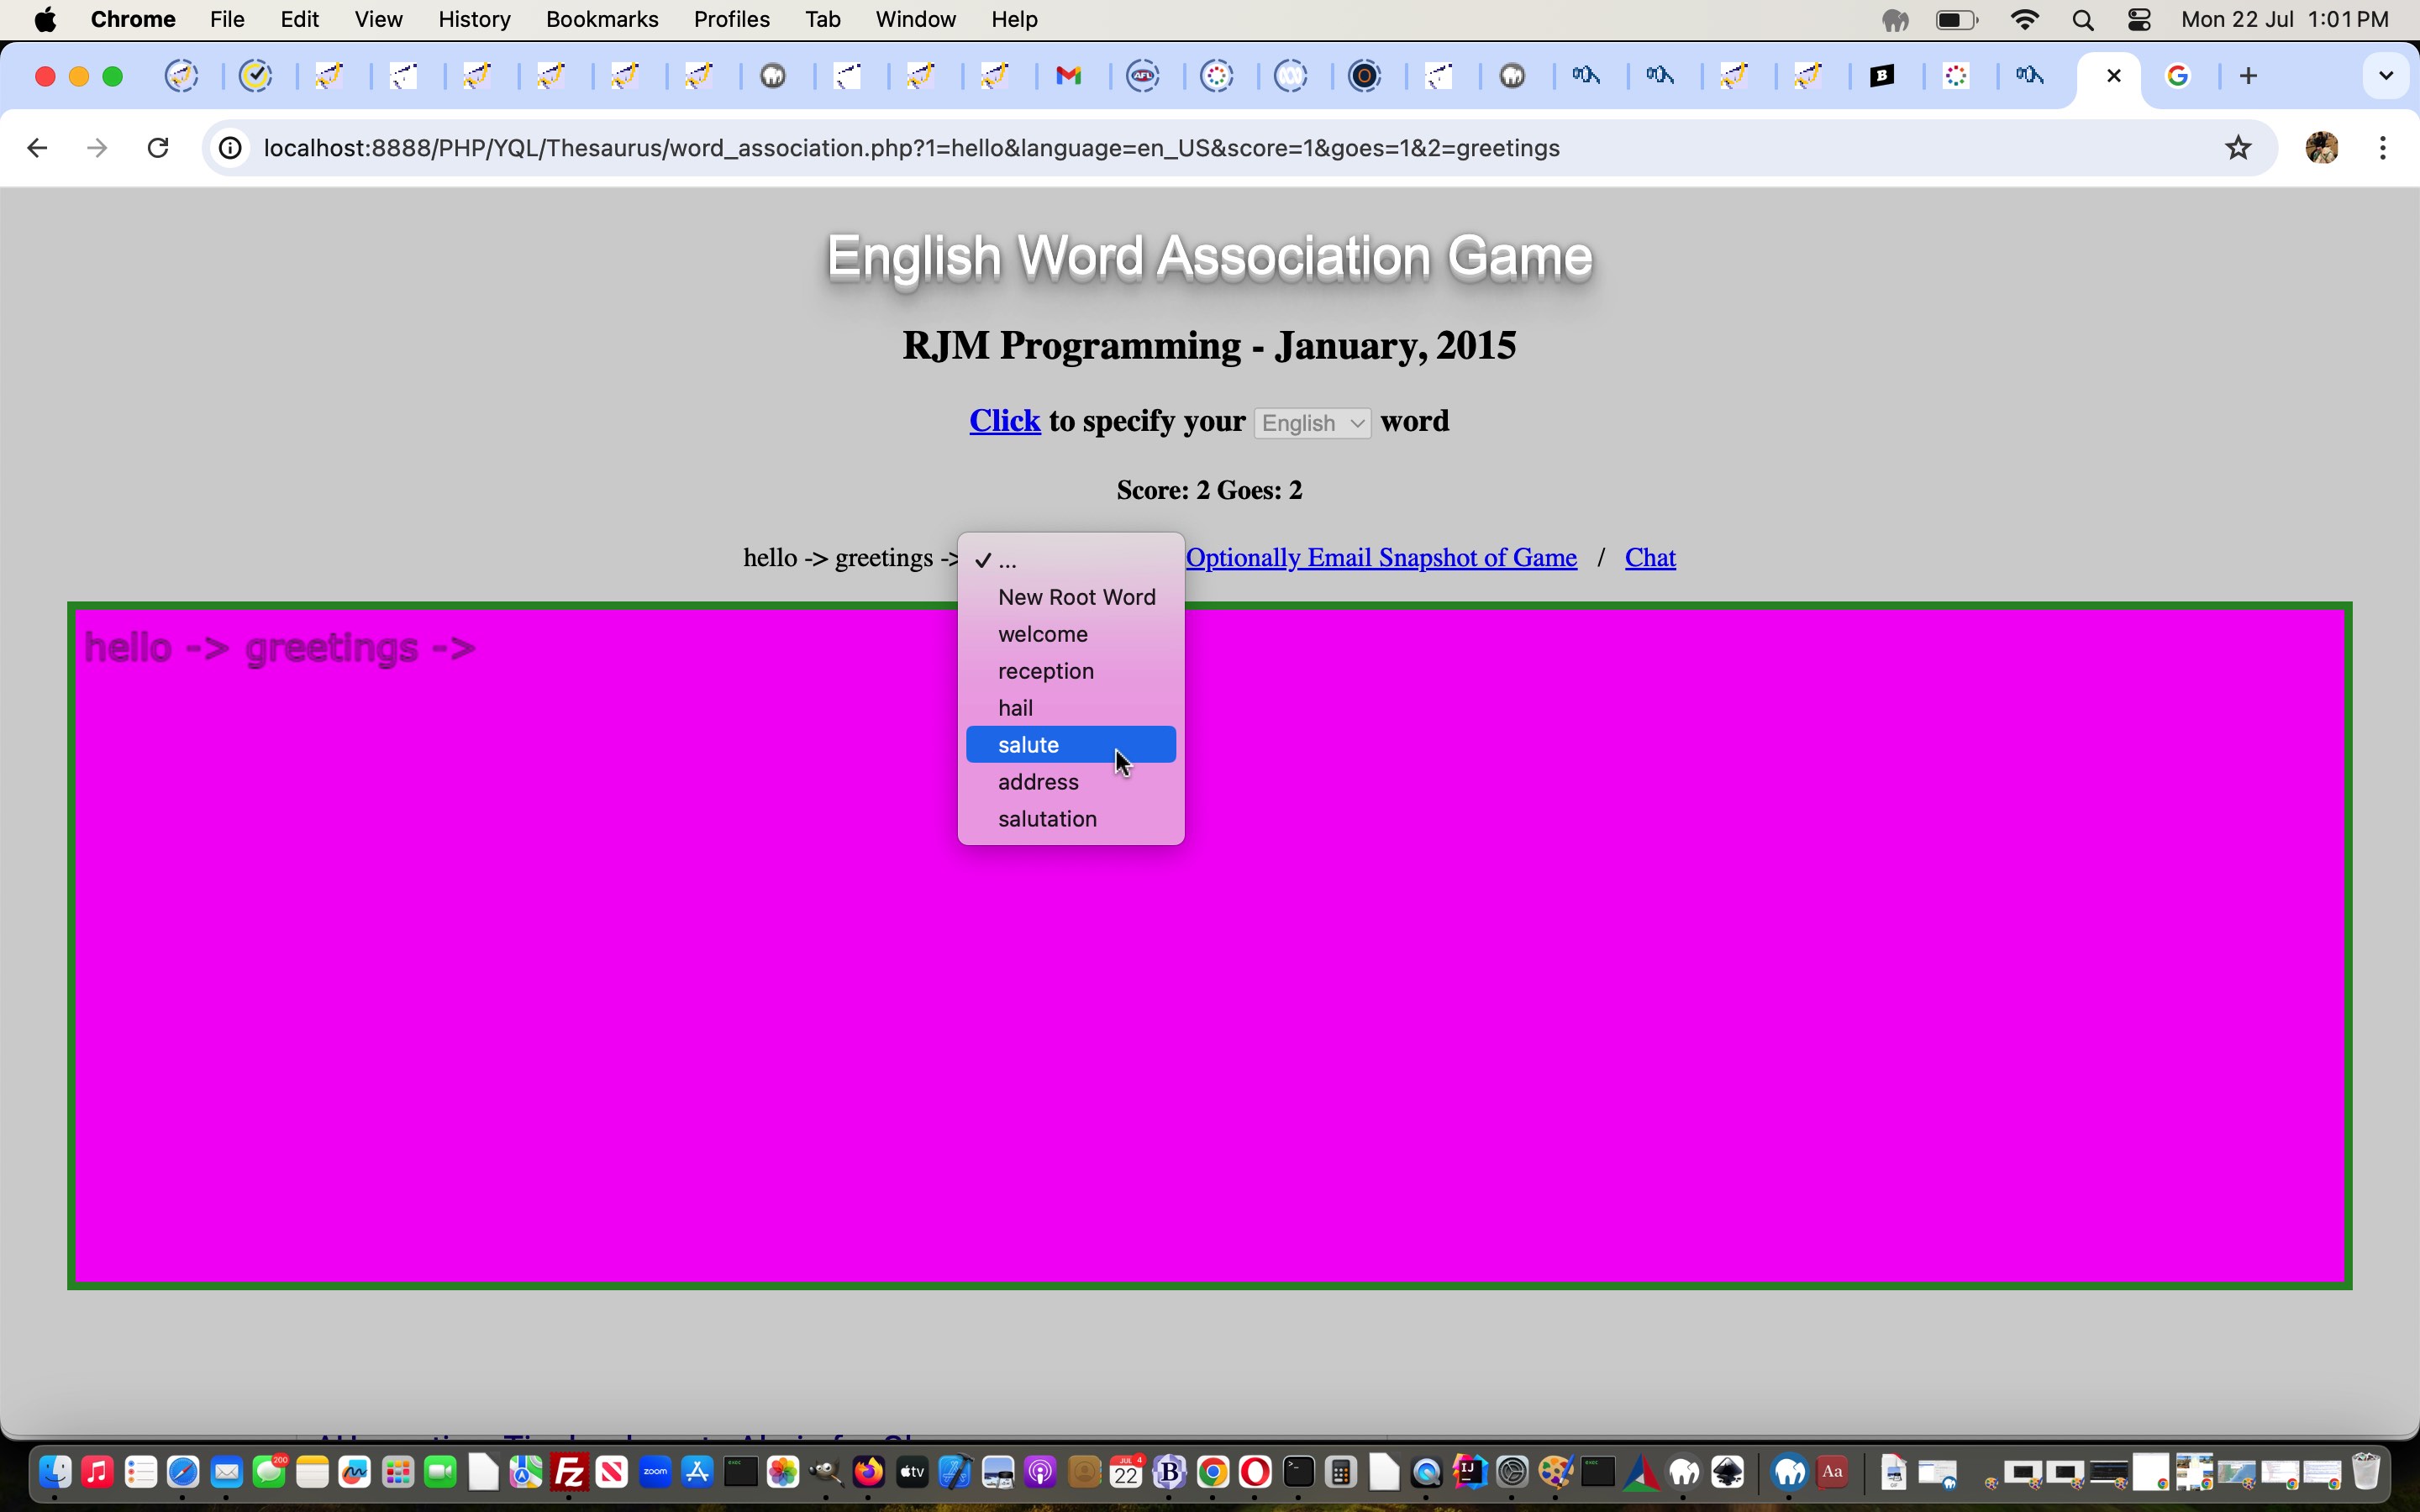The height and width of the screenshot is (1512, 2420).
Task: Switch to the Gmail tab
Action: pyautogui.click(x=1070, y=76)
